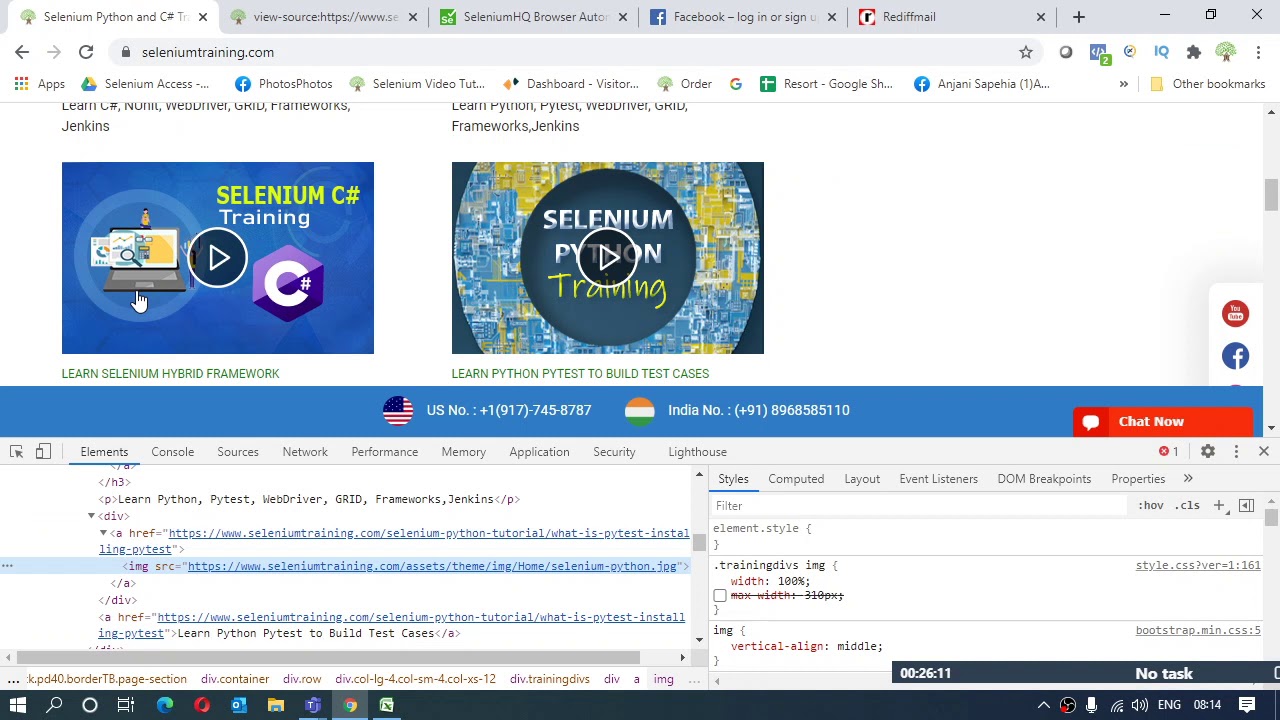Show more bookmarks chevron
The height and width of the screenshot is (720, 1280).
[1123, 84]
